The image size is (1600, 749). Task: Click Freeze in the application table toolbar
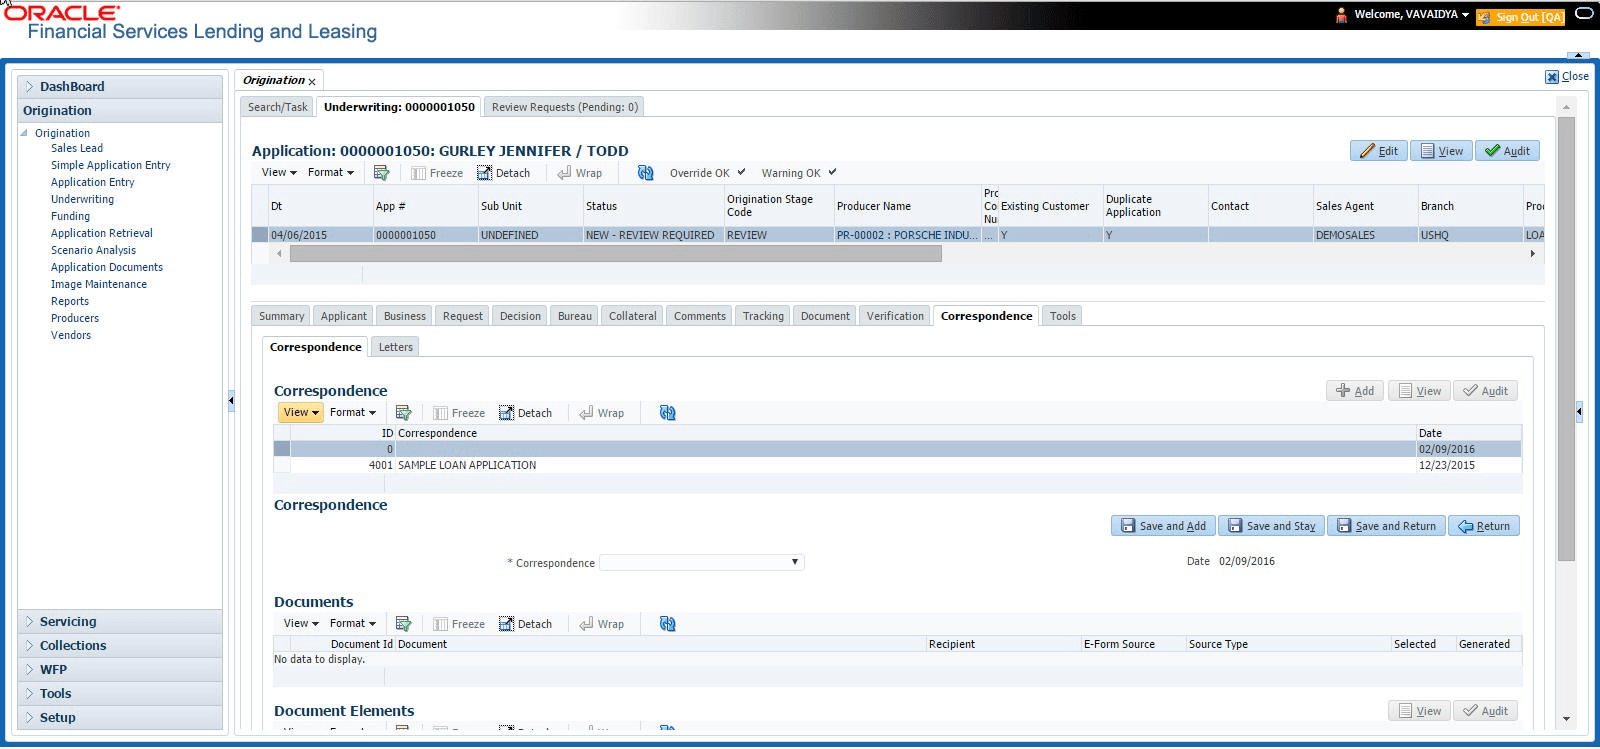tap(437, 173)
